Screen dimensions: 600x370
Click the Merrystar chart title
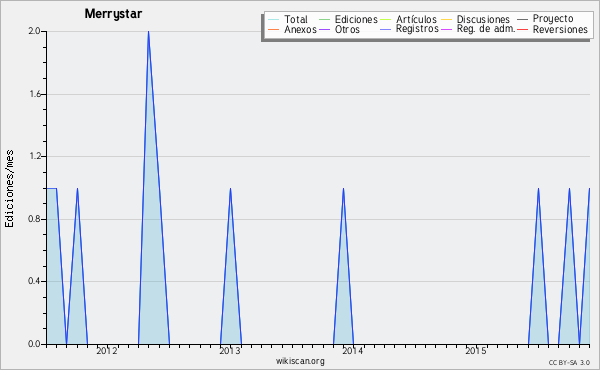[113, 14]
